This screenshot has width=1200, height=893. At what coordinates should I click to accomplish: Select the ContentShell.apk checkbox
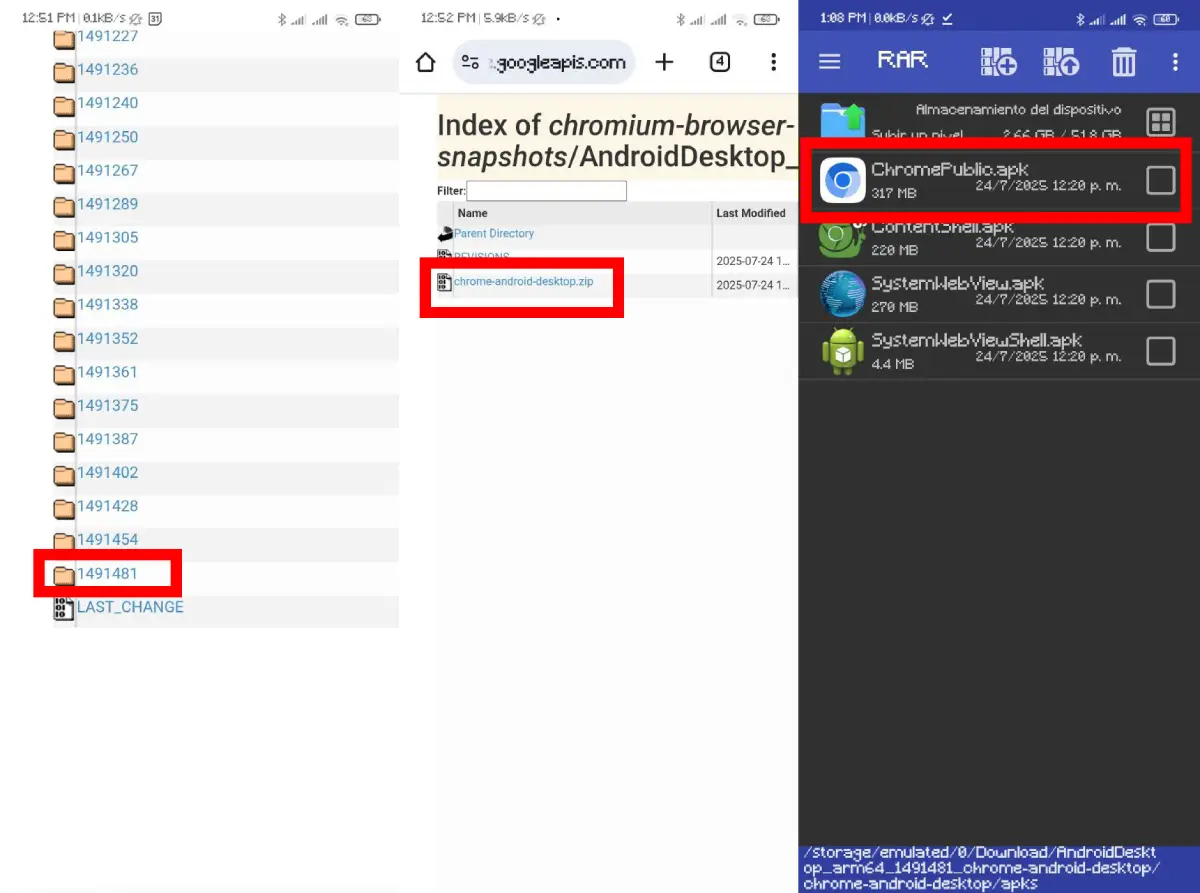coord(1160,237)
